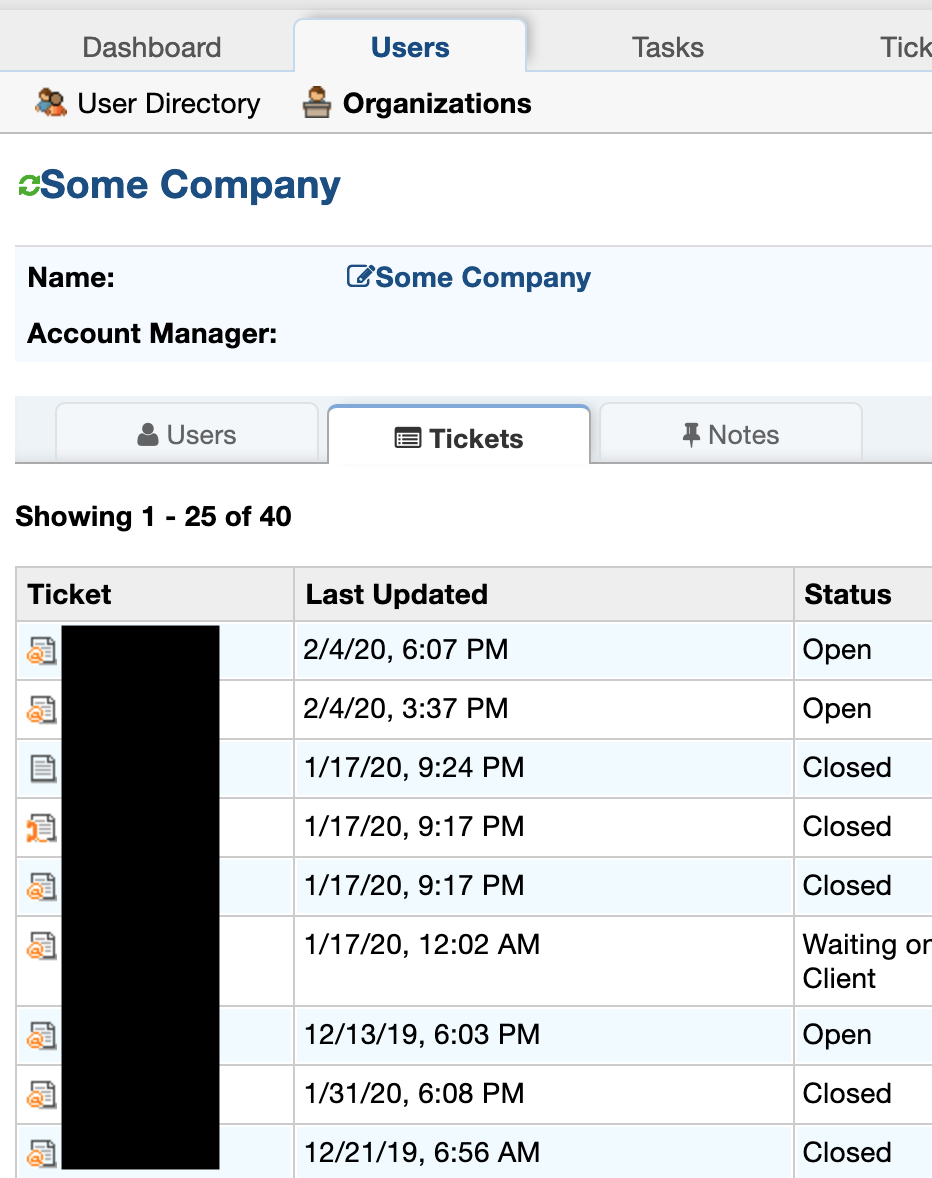Open ticket icon in the 6:07 PM row
The image size is (932, 1178).
(x=42, y=651)
